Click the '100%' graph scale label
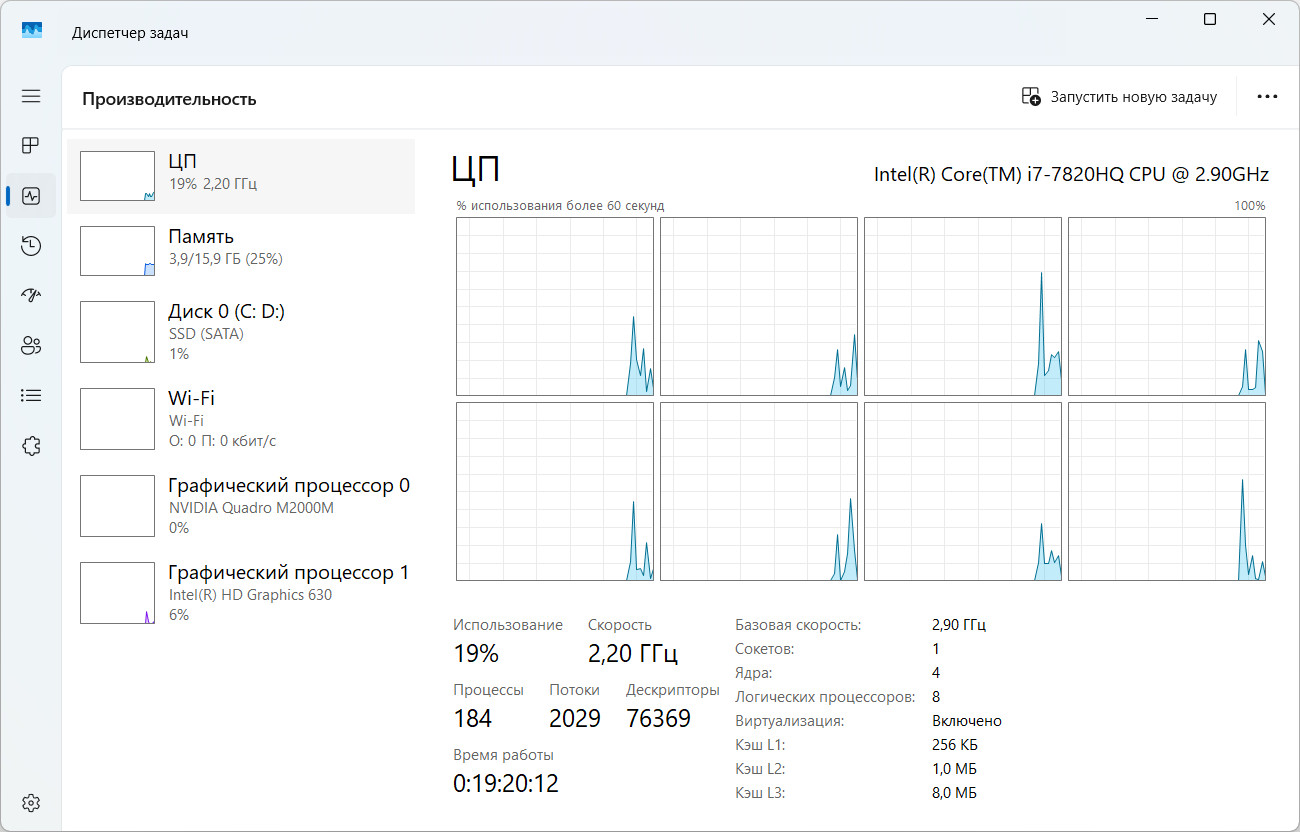The image size is (1300, 832). click(1250, 206)
